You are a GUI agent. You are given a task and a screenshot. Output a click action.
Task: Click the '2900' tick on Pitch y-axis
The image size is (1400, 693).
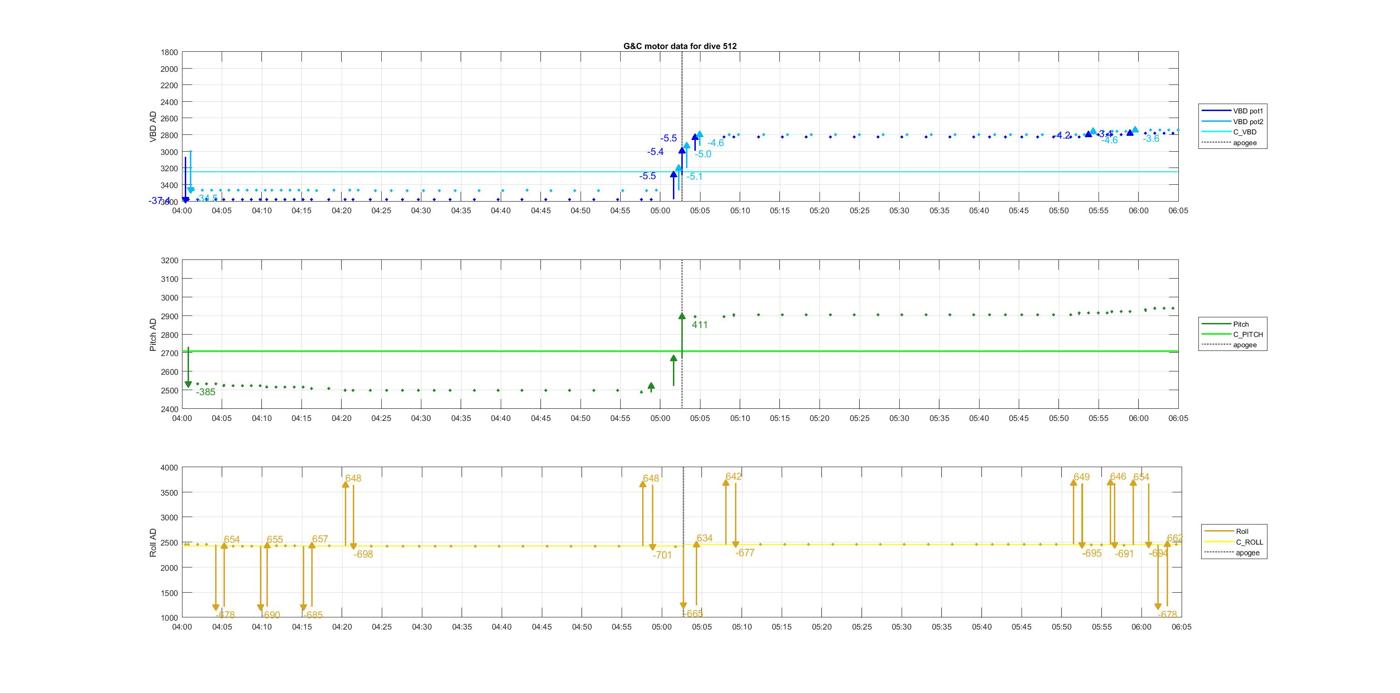tap(169, 316)
